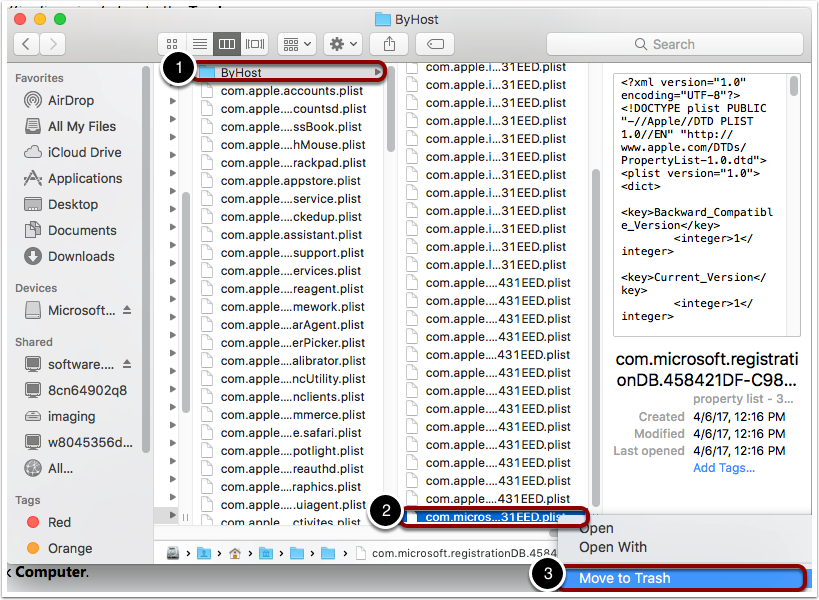Open Documents from sidebar
819x600 pixels.
tap(82, 230)
